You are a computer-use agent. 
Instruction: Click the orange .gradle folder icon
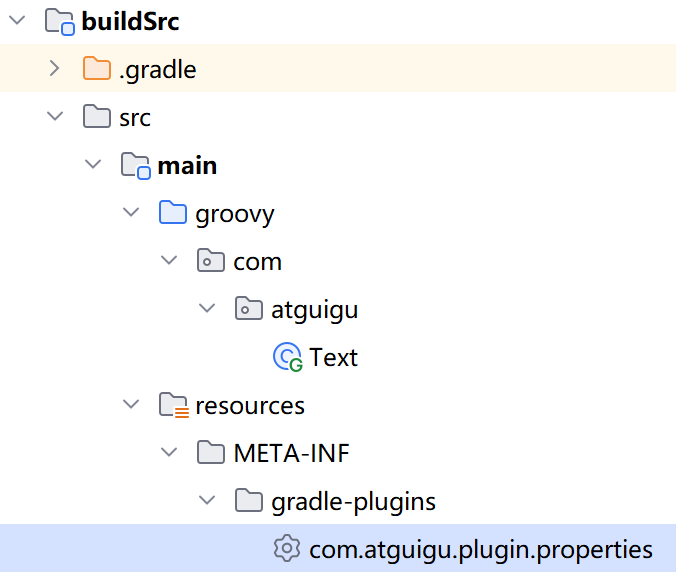coord(97,69)
